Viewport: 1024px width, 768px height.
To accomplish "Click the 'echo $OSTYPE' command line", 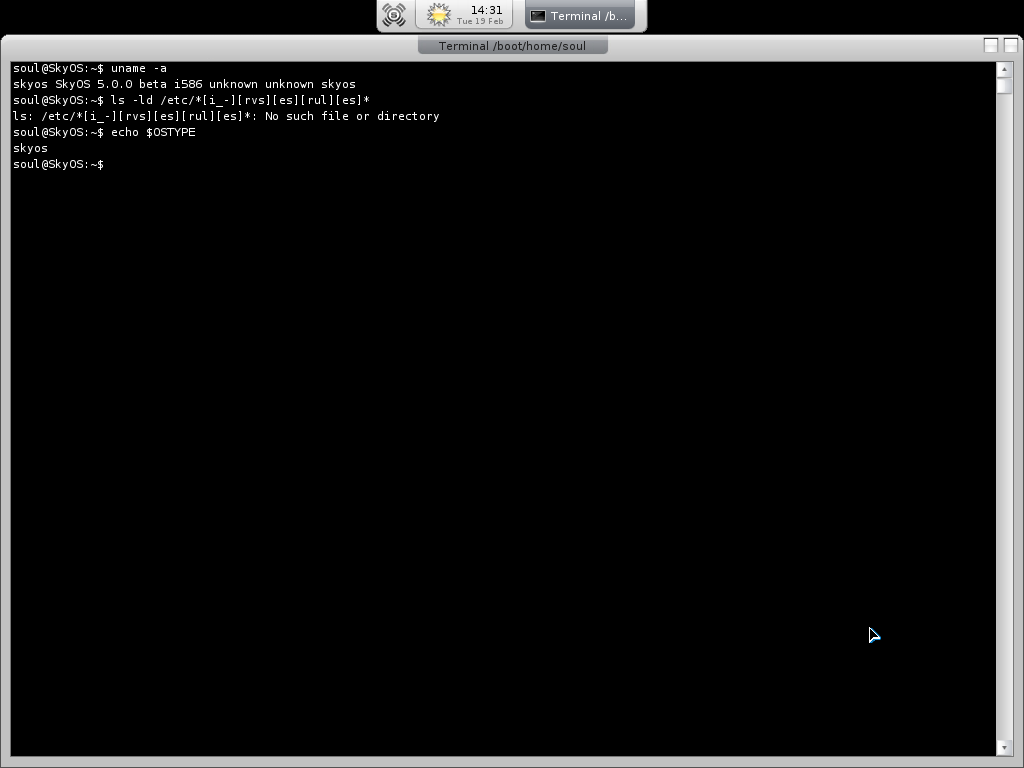I will pos(104,132).
